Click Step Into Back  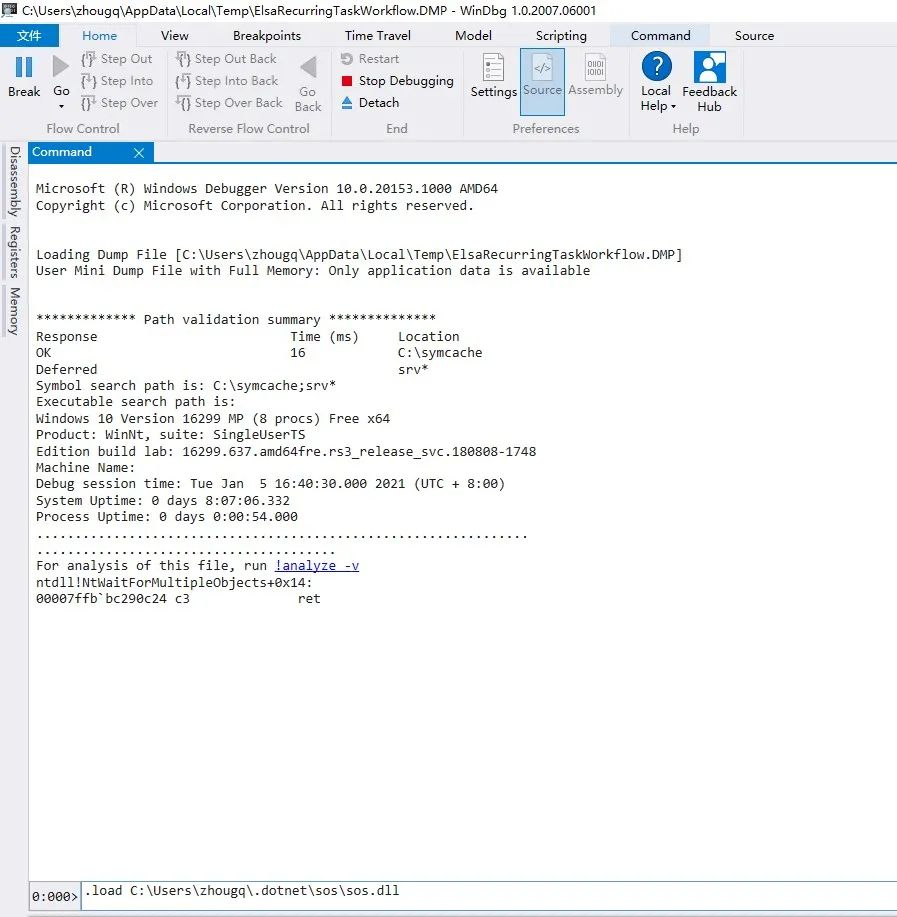coord(227,81)
